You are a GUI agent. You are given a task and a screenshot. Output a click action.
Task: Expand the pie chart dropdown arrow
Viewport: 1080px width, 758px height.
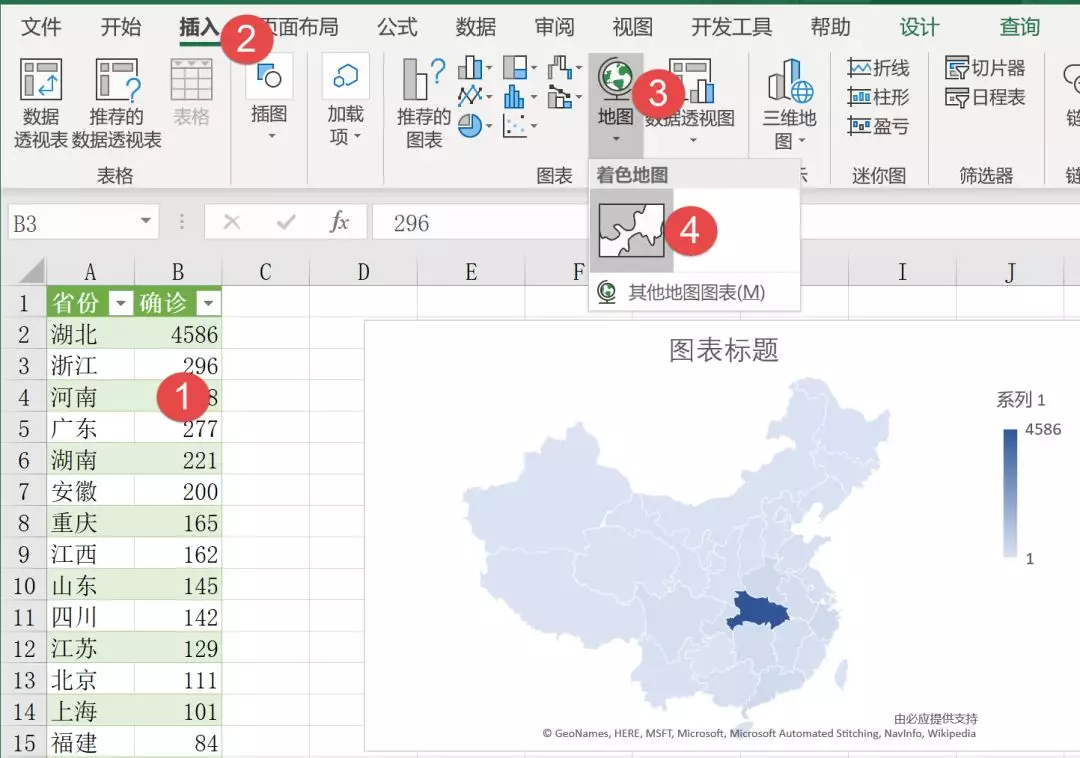pyautogui.click(x=488, y=126)
